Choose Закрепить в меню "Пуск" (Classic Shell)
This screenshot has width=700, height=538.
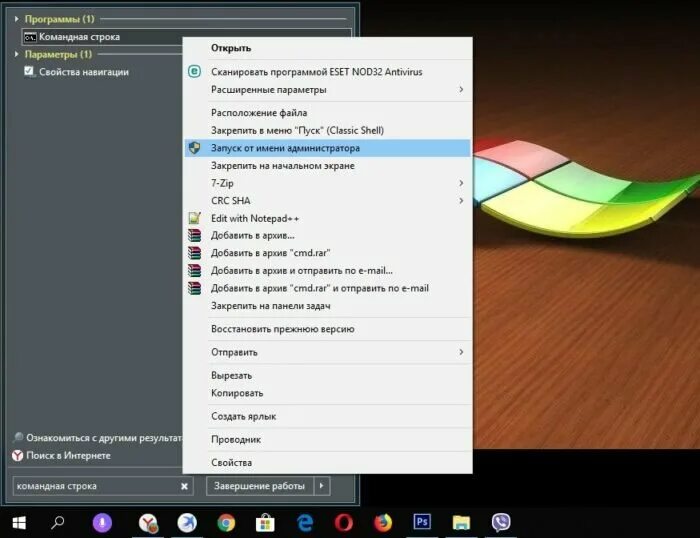coord(328,130)
